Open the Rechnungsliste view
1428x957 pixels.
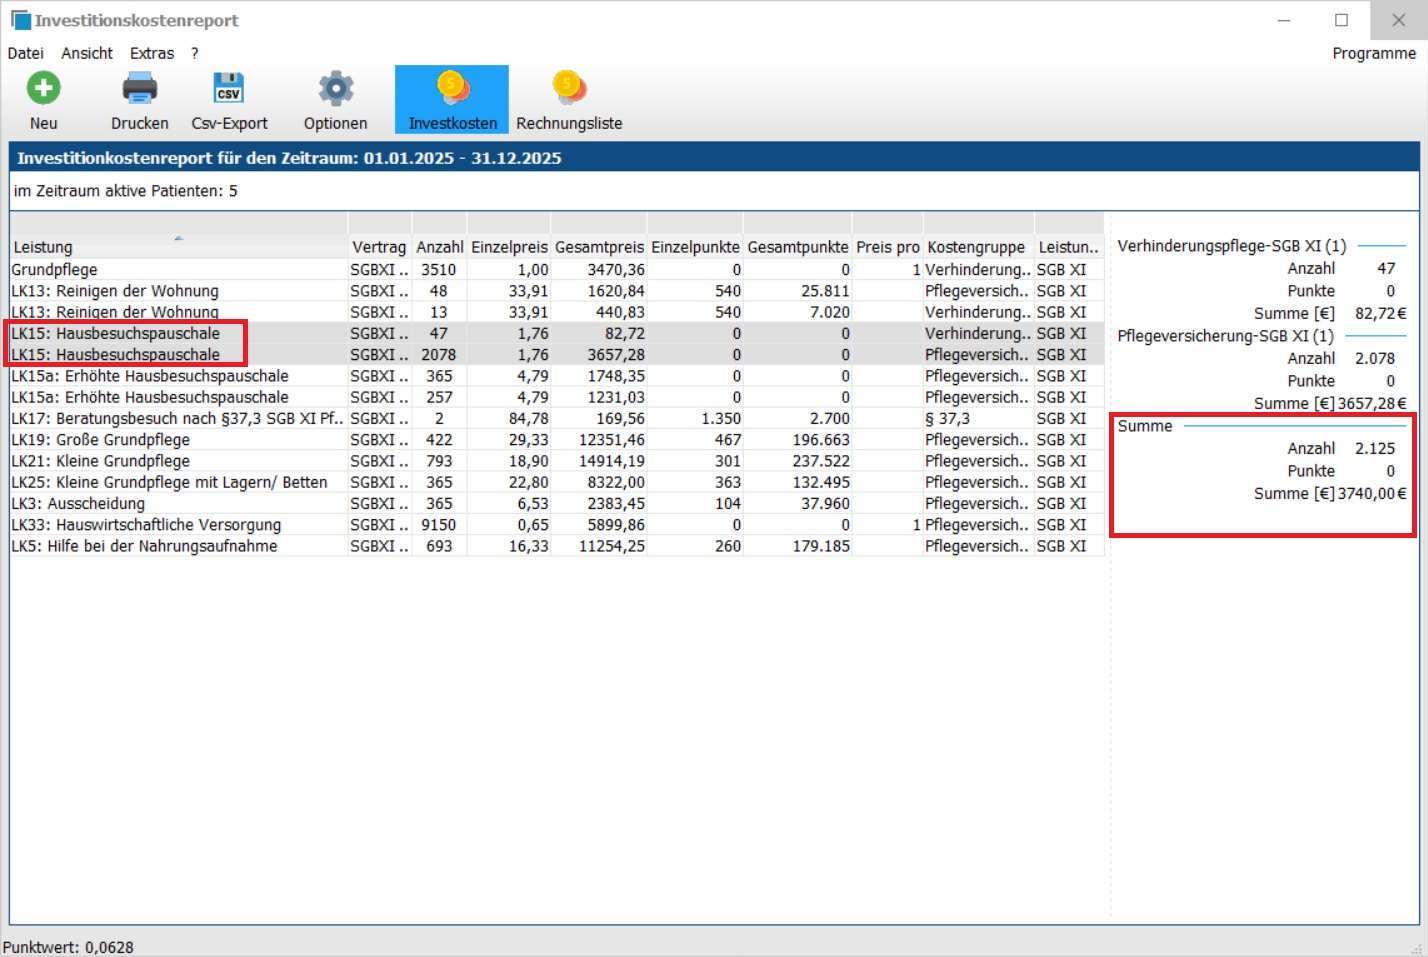pyautogui.click(x=568, y=89)
